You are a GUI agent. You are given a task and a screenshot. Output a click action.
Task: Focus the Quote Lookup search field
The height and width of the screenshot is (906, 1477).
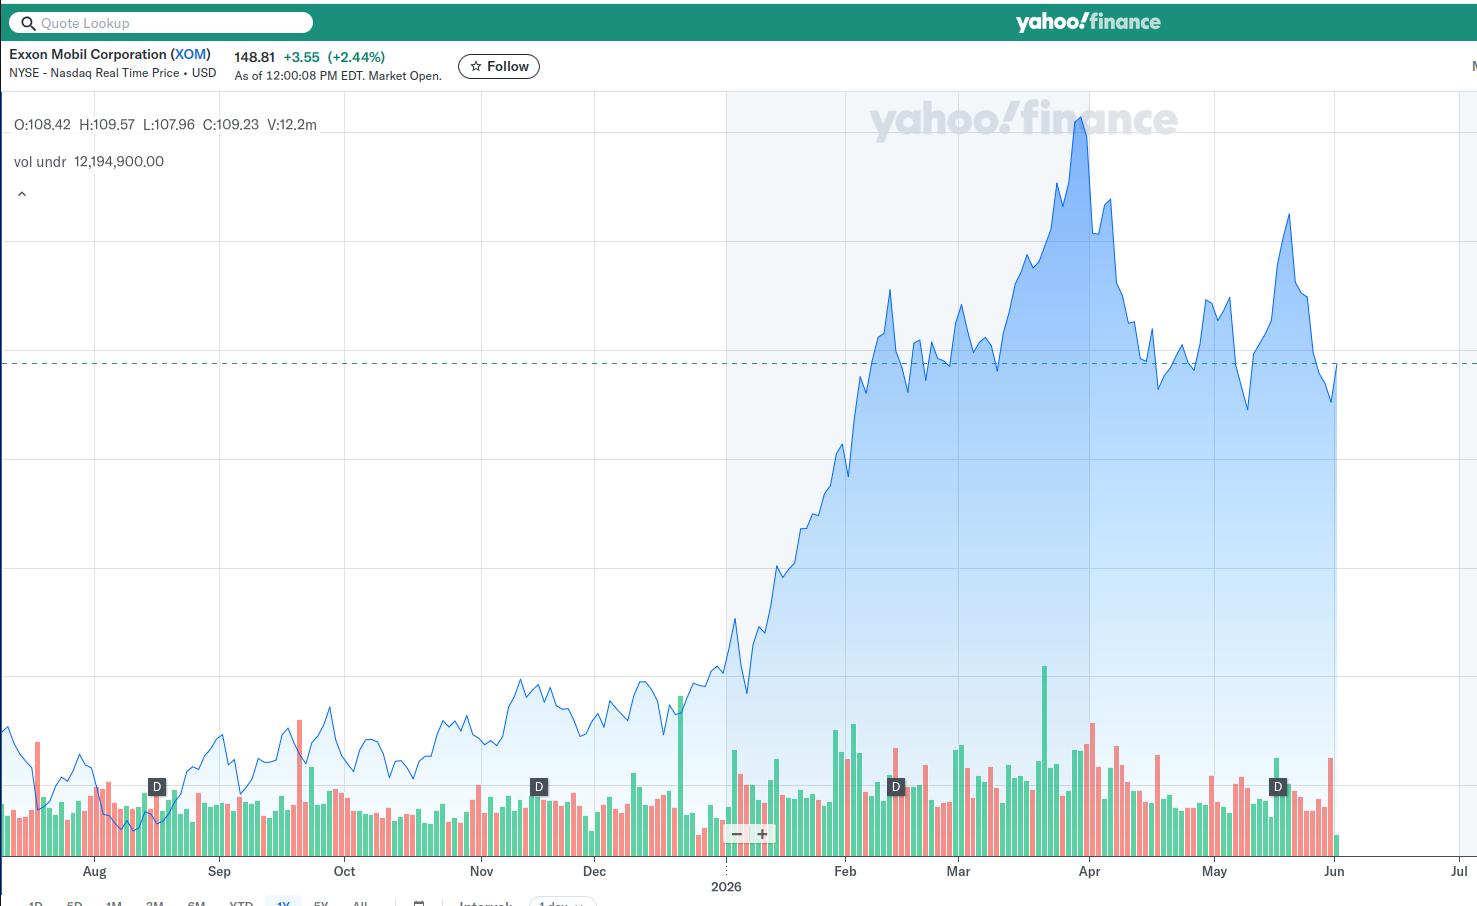tap(161, 23)
